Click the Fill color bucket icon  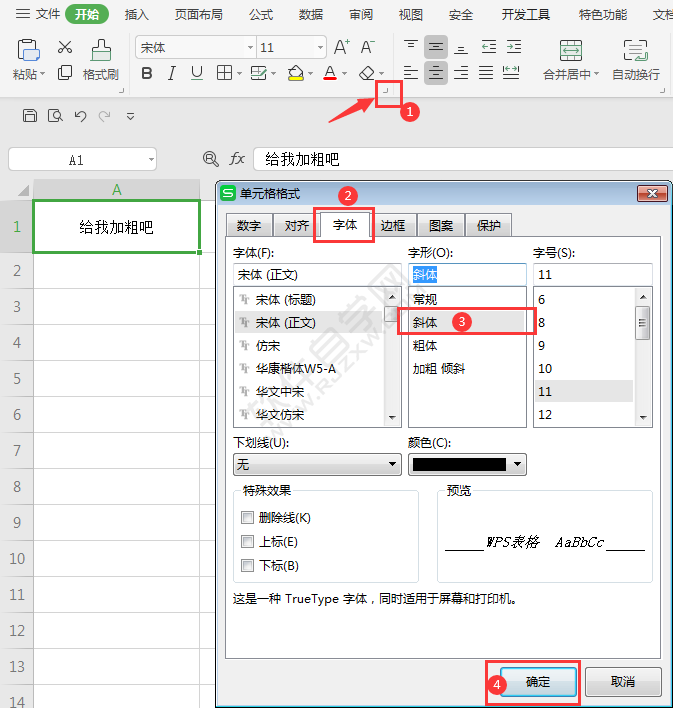pos(296,73)
